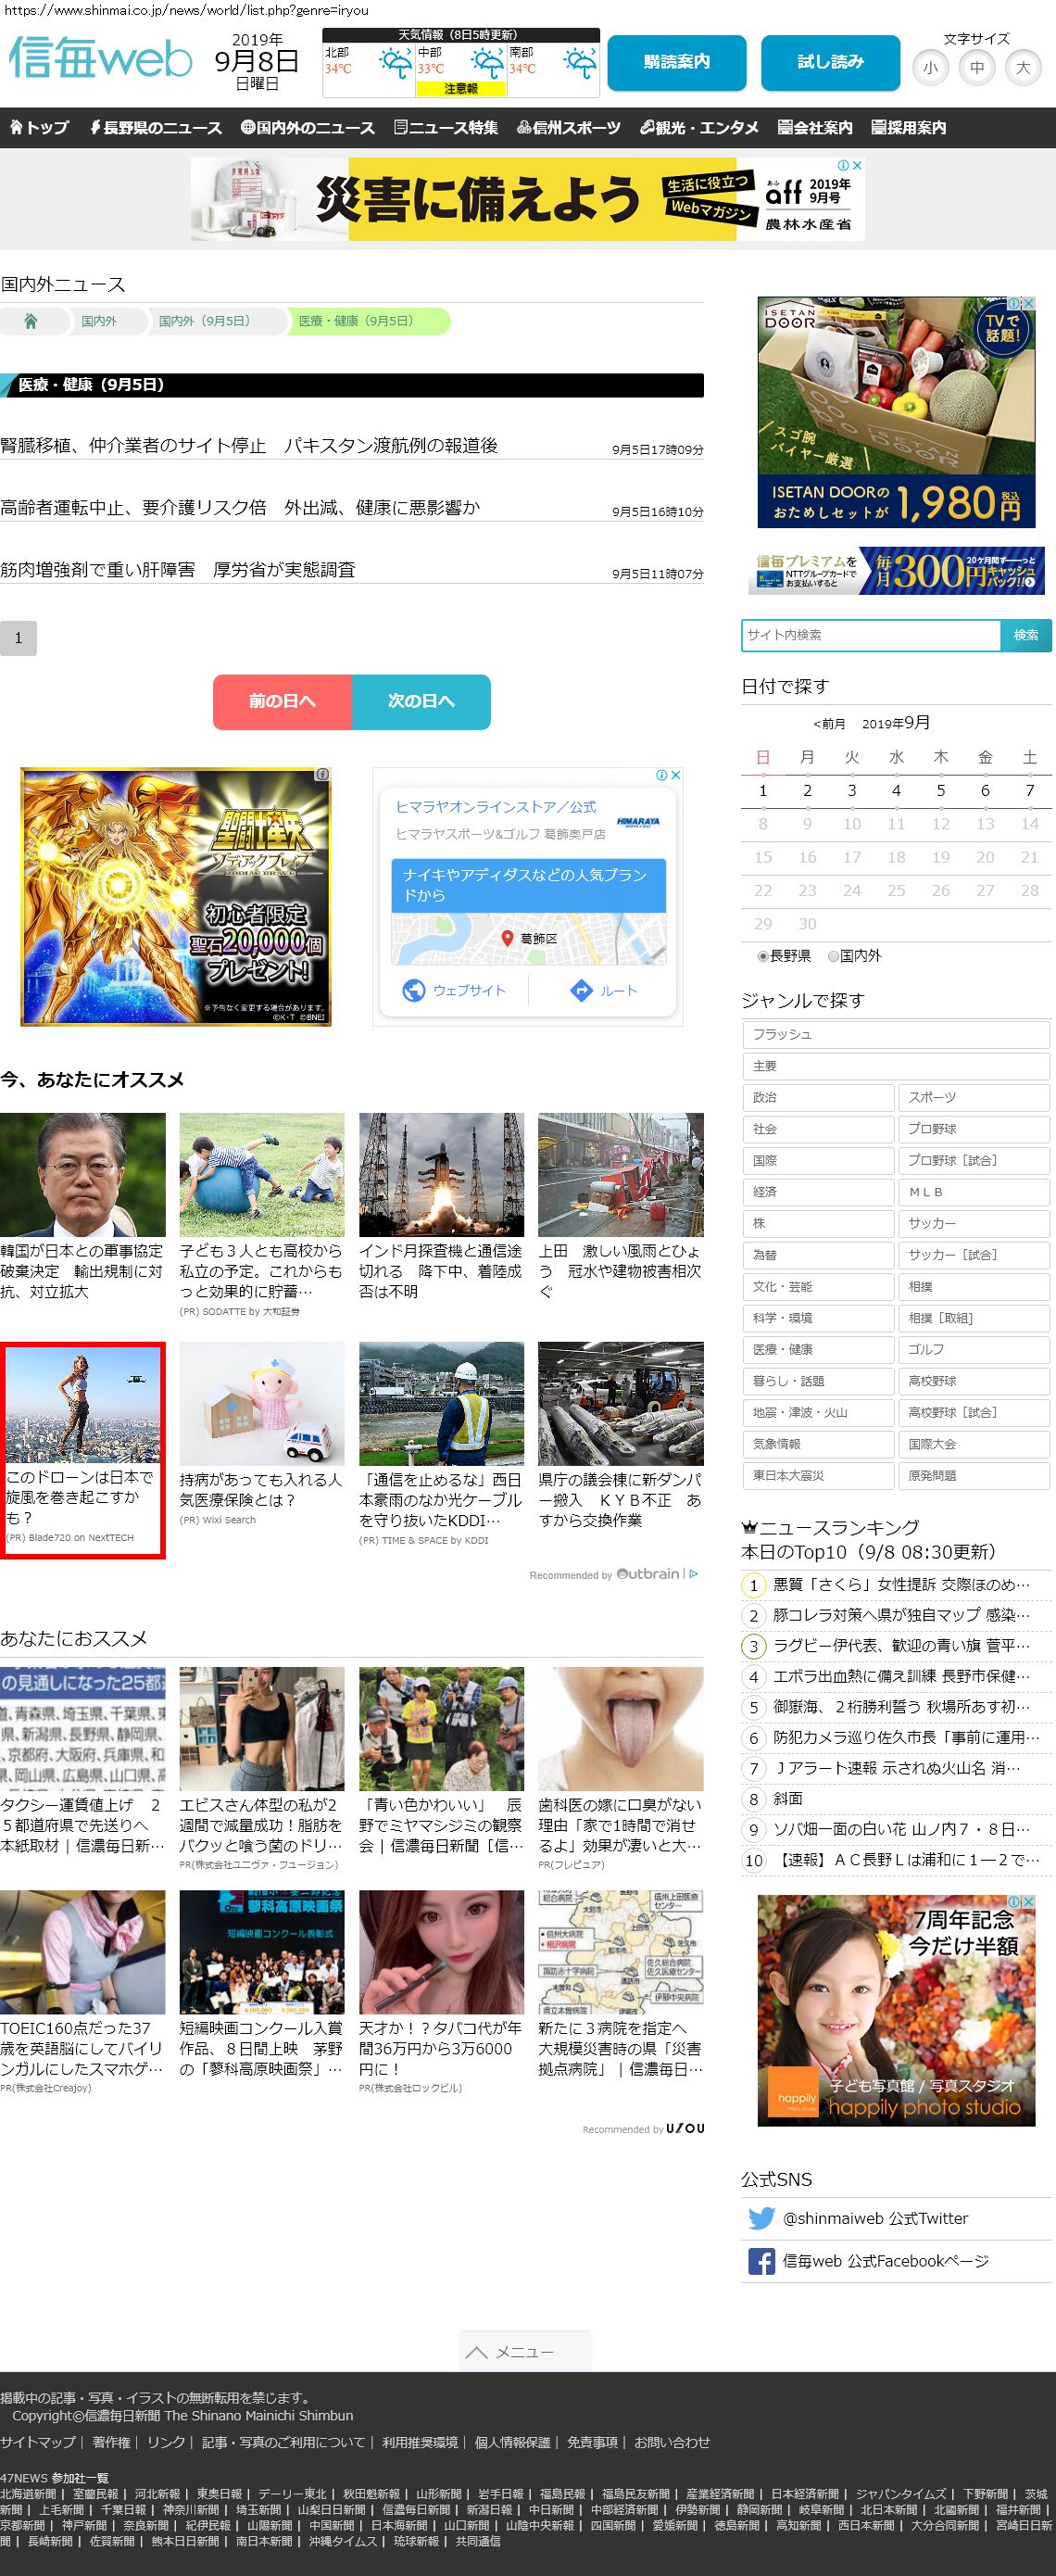
Task: Open the トップ menu item
Action: (x=39, y=128)
